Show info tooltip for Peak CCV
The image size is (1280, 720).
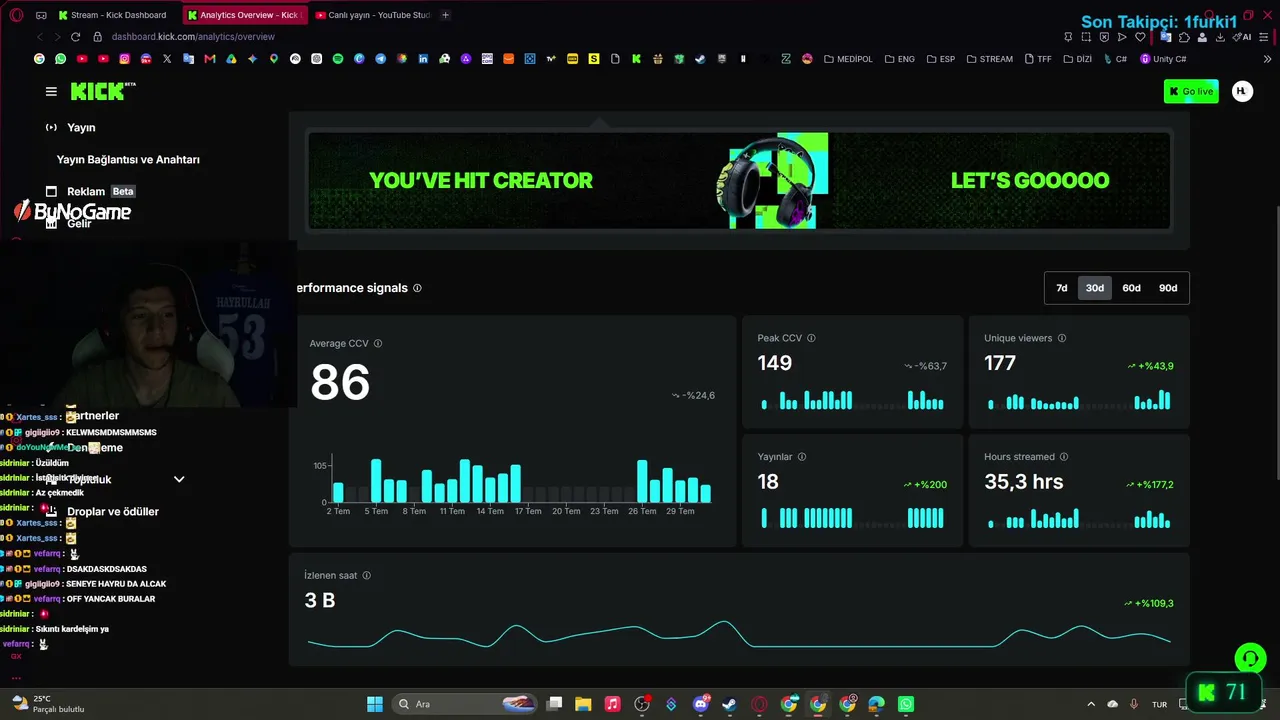coord(811,338)
